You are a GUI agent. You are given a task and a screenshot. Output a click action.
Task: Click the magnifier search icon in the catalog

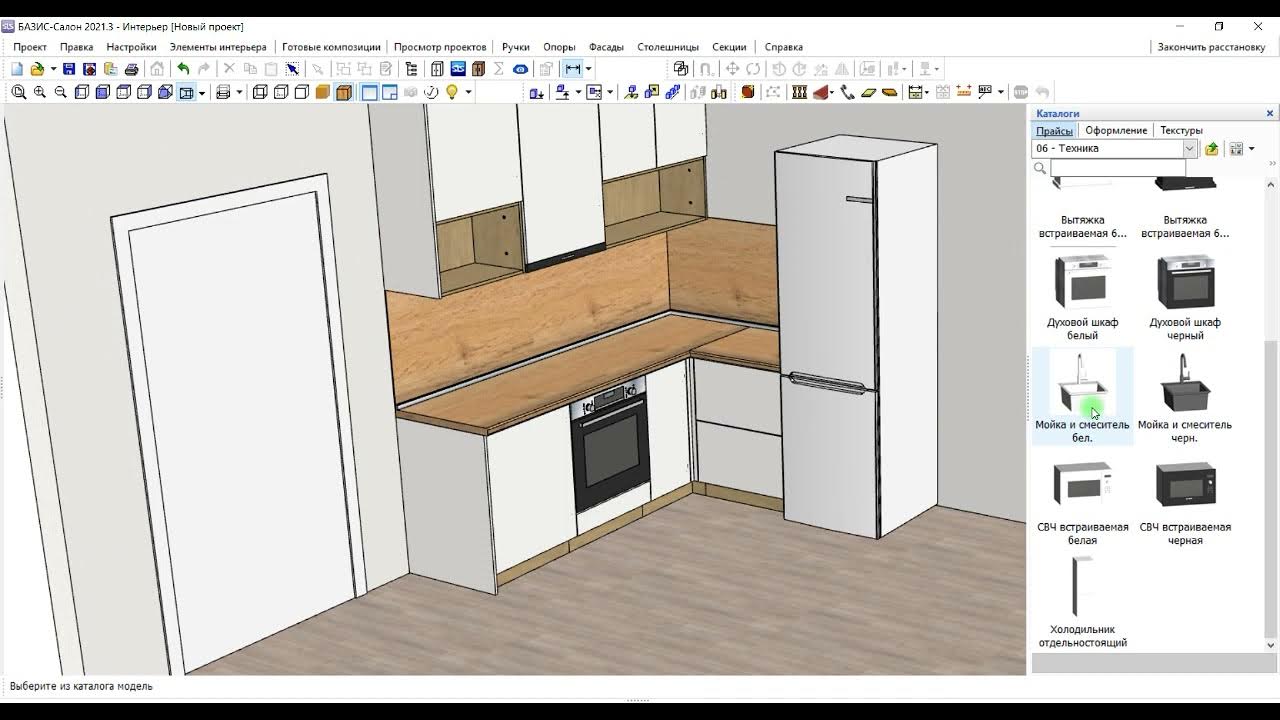pos(1040,168)
